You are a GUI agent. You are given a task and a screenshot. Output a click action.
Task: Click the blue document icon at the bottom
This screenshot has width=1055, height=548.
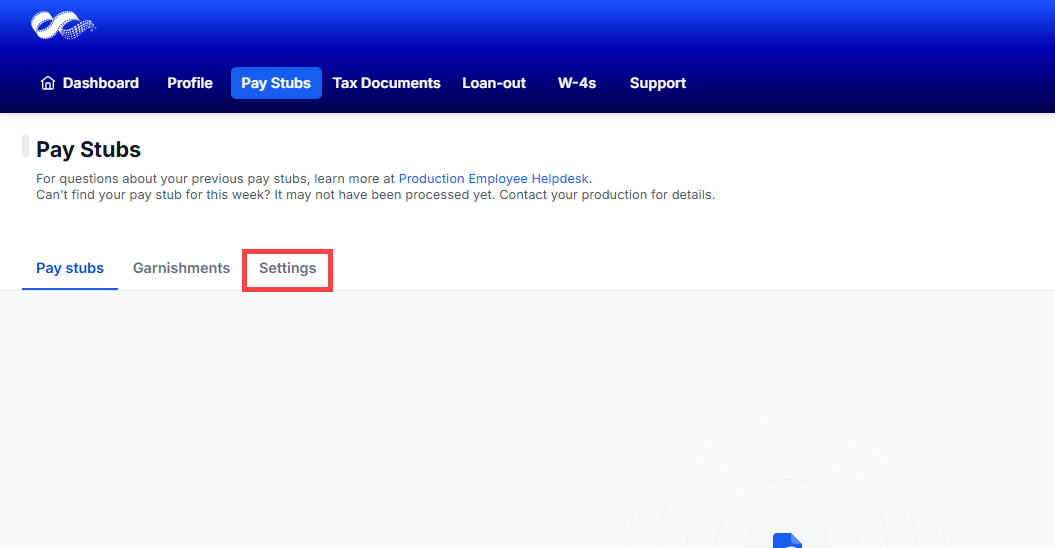tap(787, 540)
